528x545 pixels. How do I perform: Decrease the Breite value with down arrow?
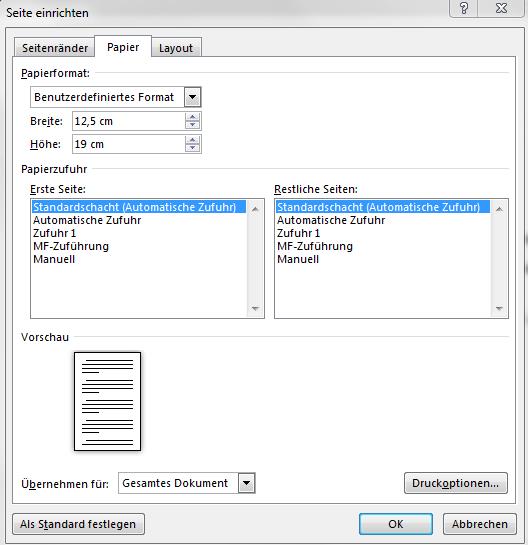(193, 125)
